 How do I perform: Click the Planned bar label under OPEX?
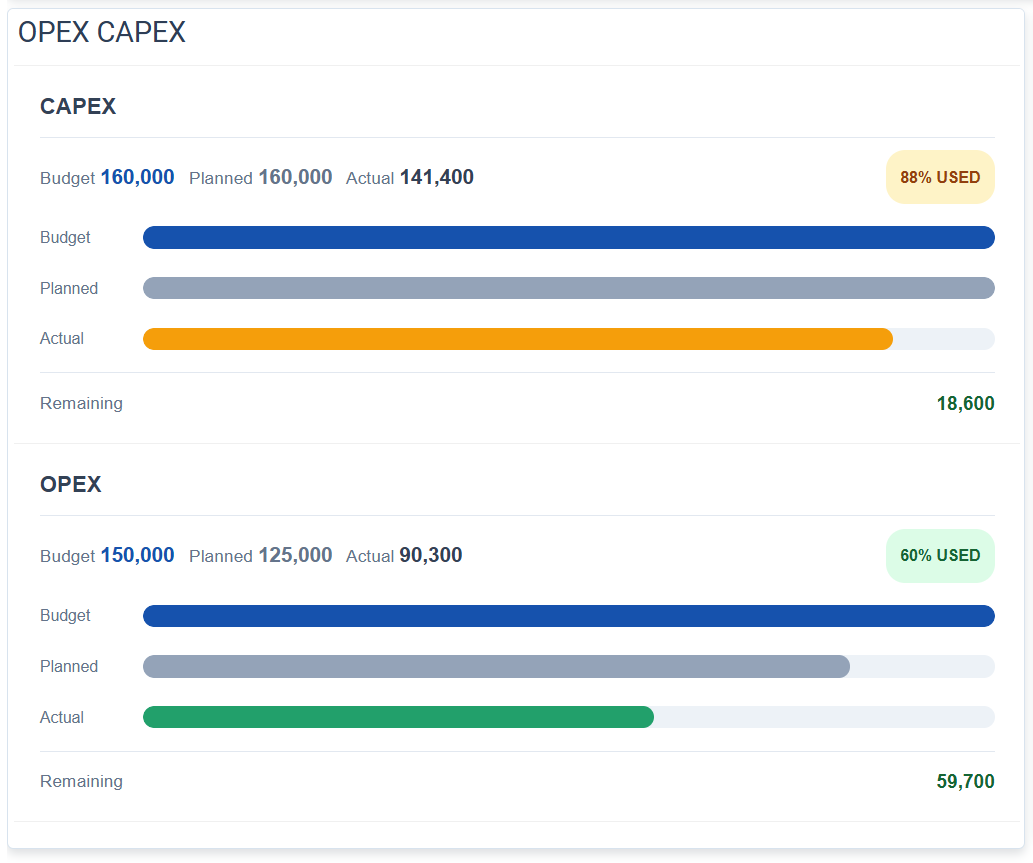tap(69, 666)
